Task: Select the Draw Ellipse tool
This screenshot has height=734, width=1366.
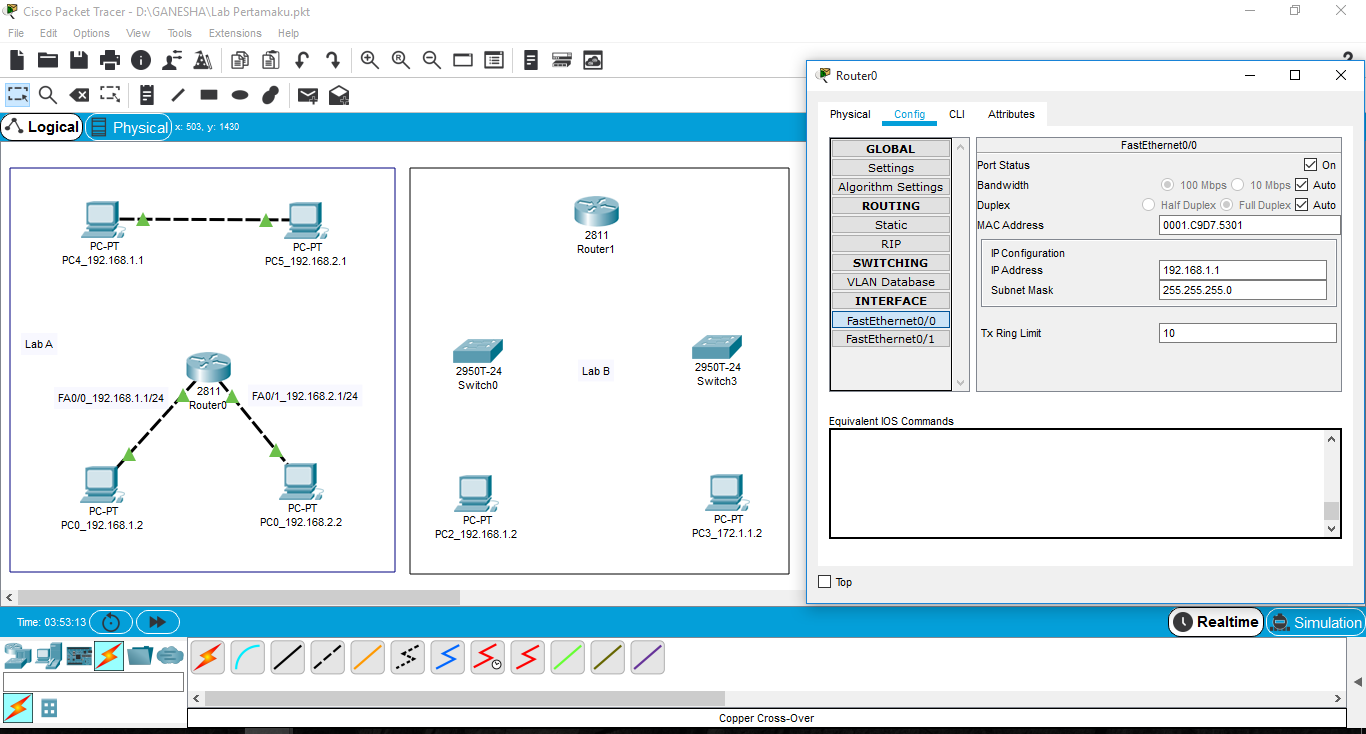Action: pos(240,95)
